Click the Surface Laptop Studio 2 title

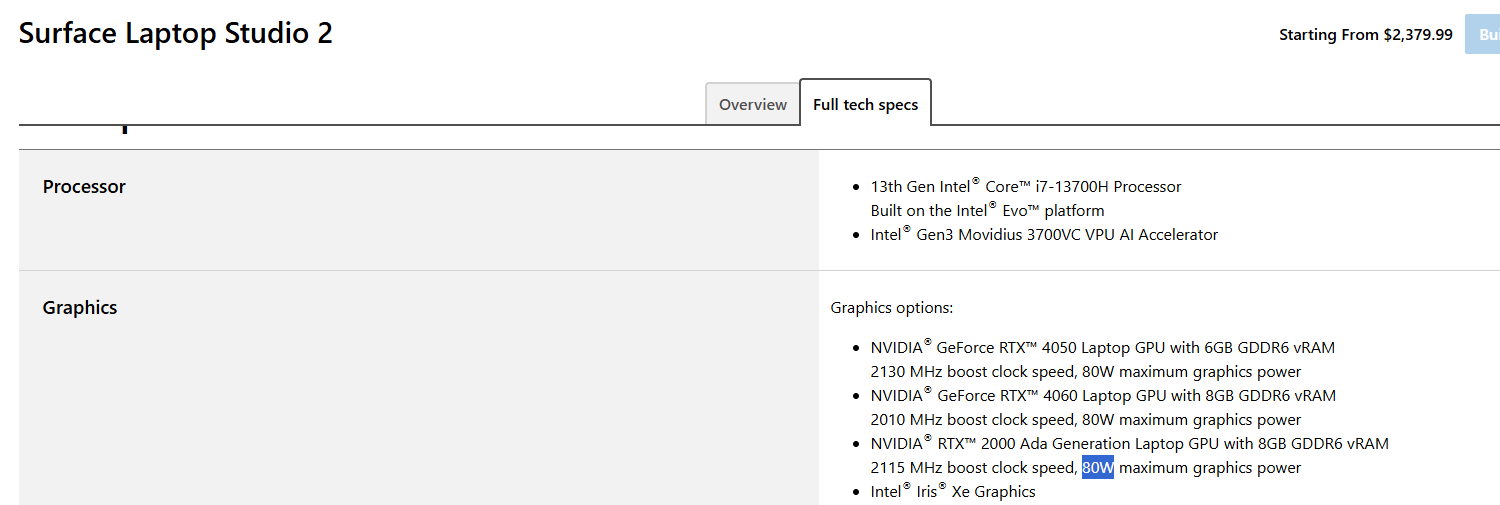(x=176, y=34)
